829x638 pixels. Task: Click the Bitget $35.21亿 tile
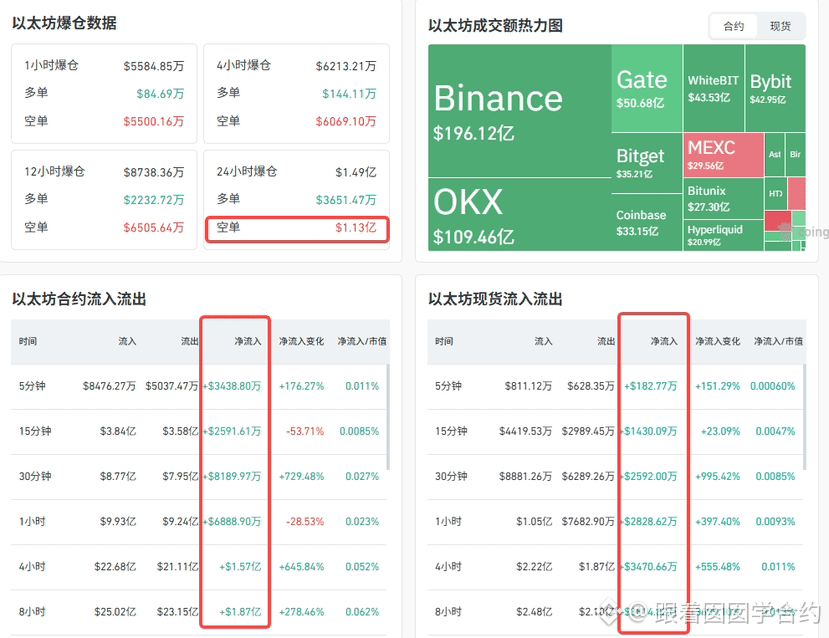pos(647,163)
